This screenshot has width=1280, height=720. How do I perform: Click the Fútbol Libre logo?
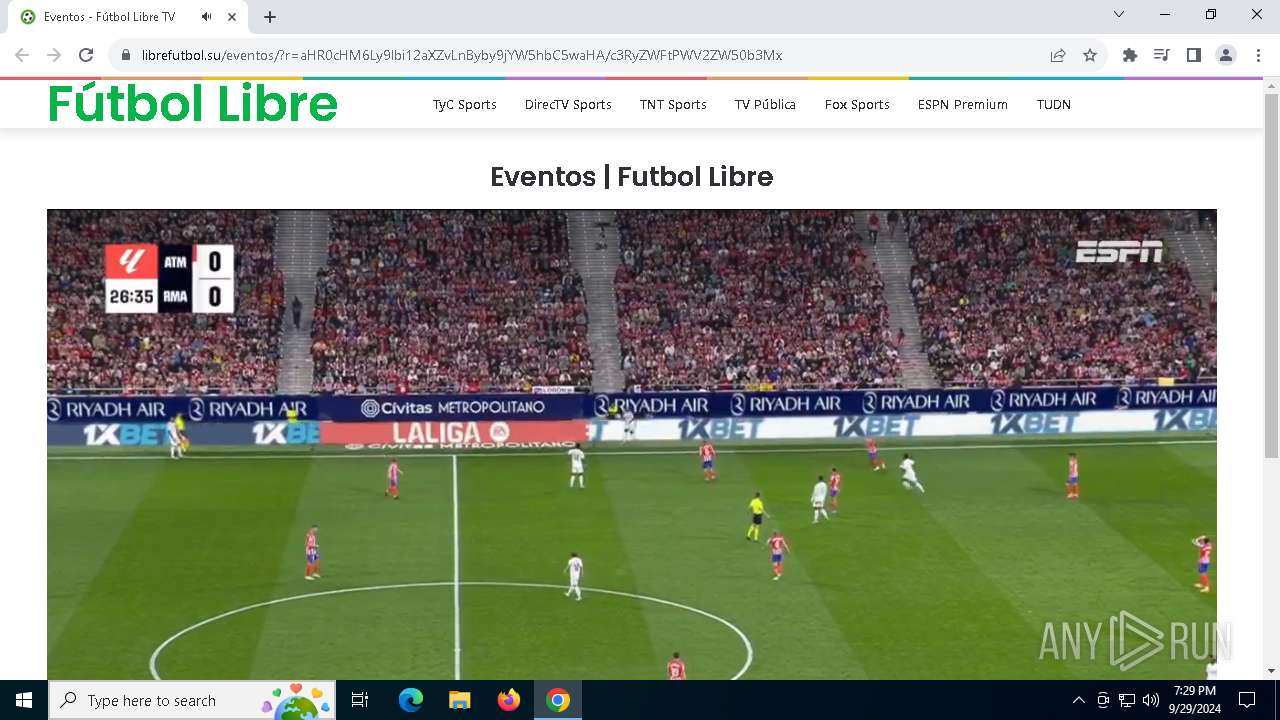tap(193, 103)
